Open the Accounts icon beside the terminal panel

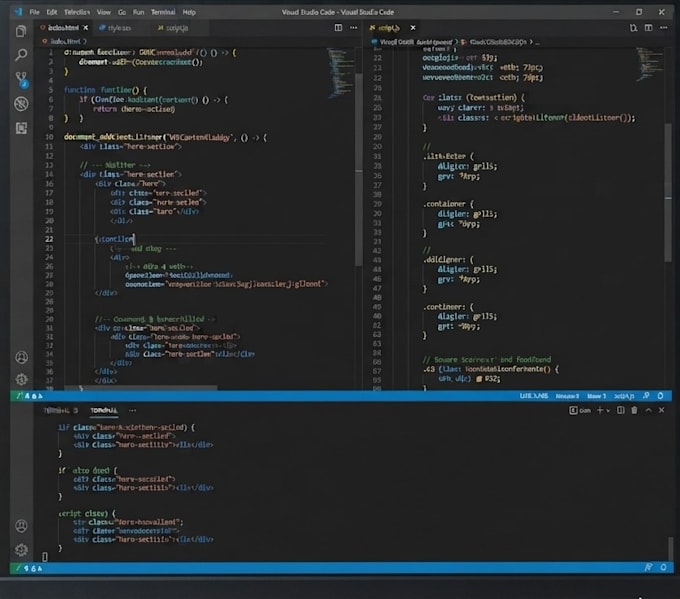click(21, 526)
